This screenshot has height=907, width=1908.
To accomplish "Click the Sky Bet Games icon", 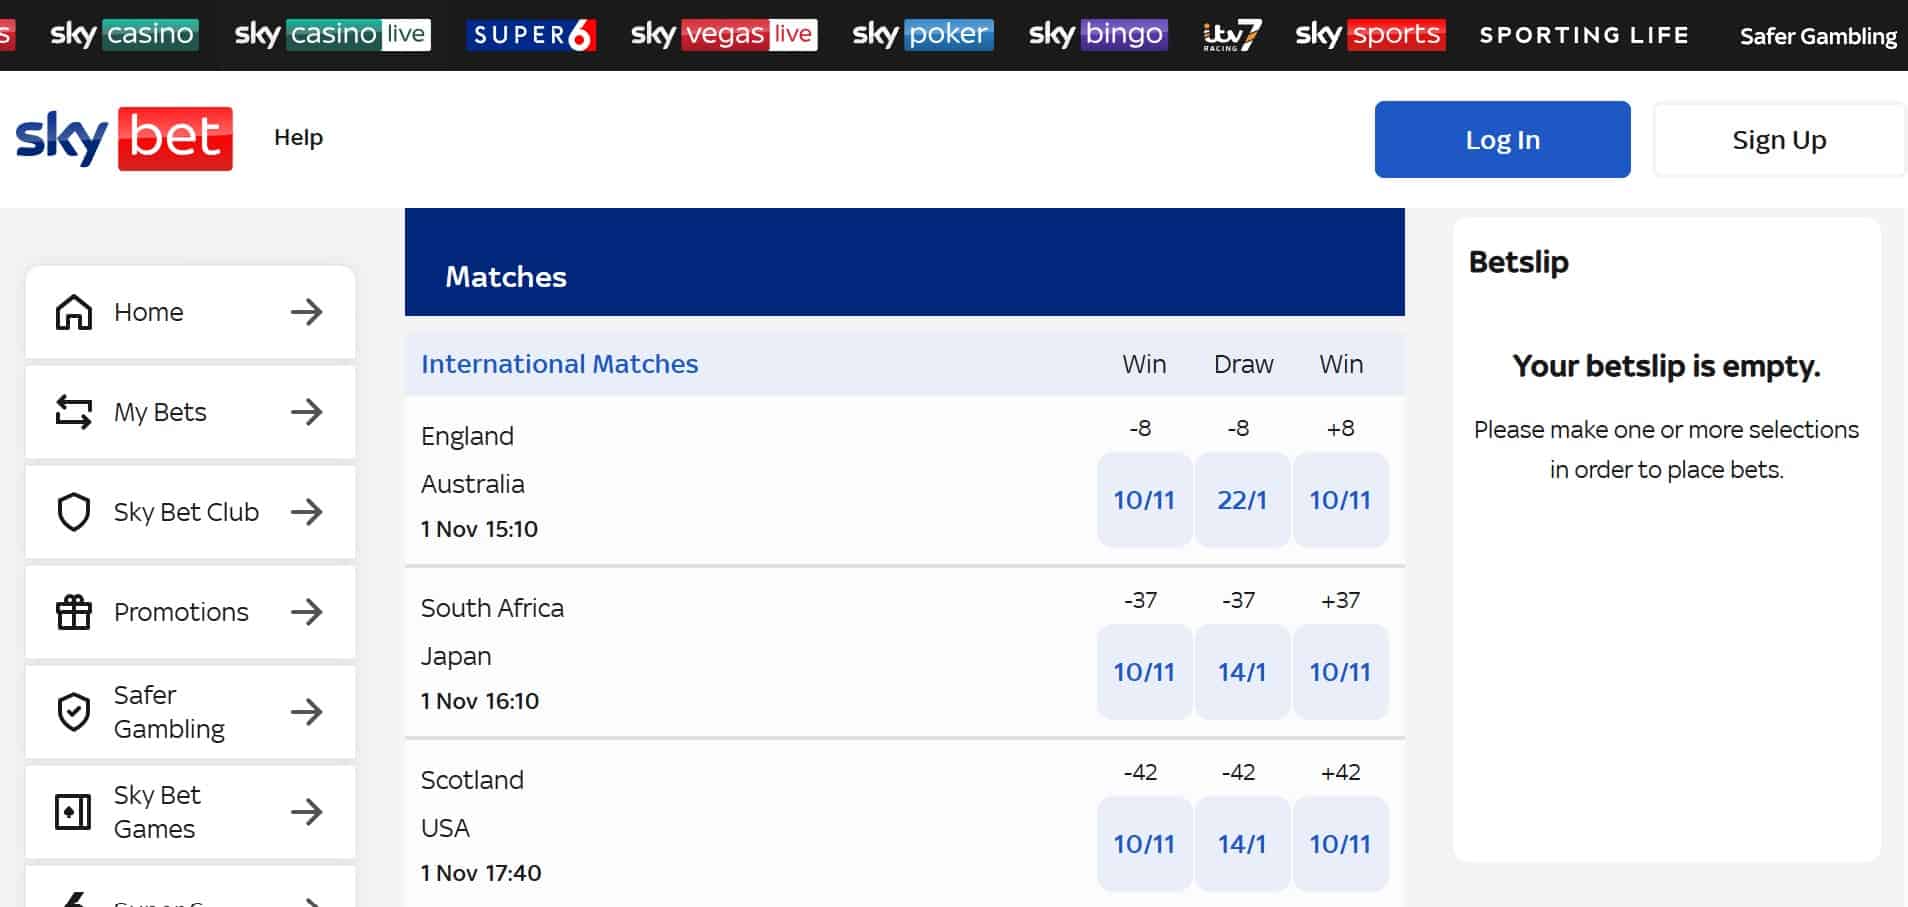I will click(74, 812).
